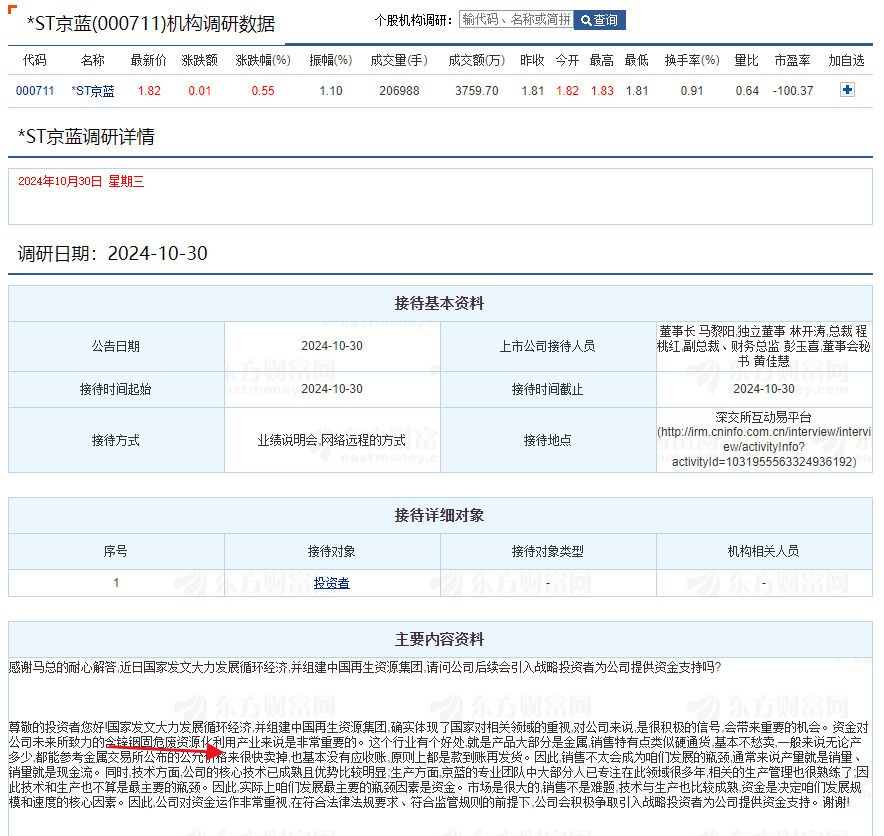This screenshot has width=884, height=836.
Task: Click the 接待时间截止 label cell
Action: (x=548, y=389)
